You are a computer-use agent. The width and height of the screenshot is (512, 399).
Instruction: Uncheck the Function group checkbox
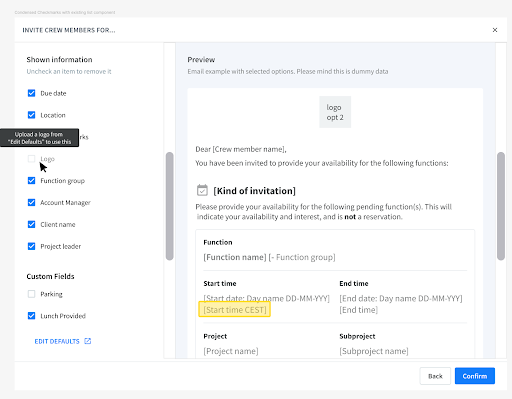pos(31,181)
